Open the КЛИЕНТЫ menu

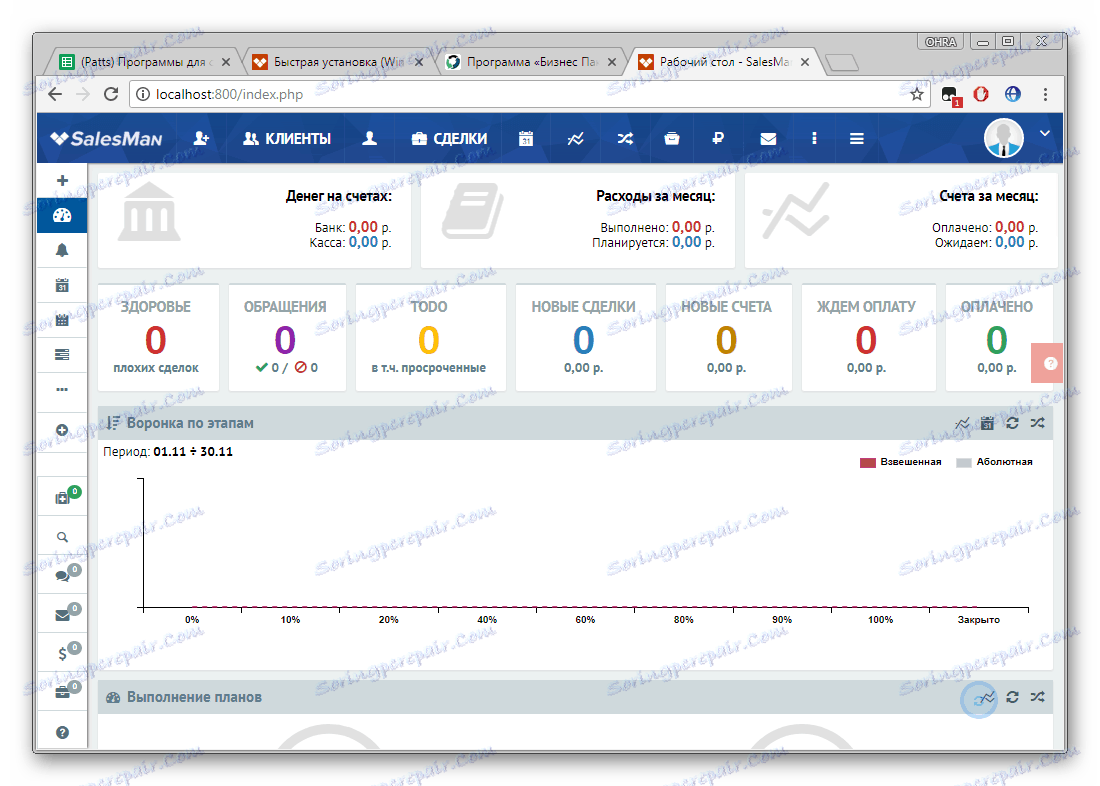coord(288,138)
